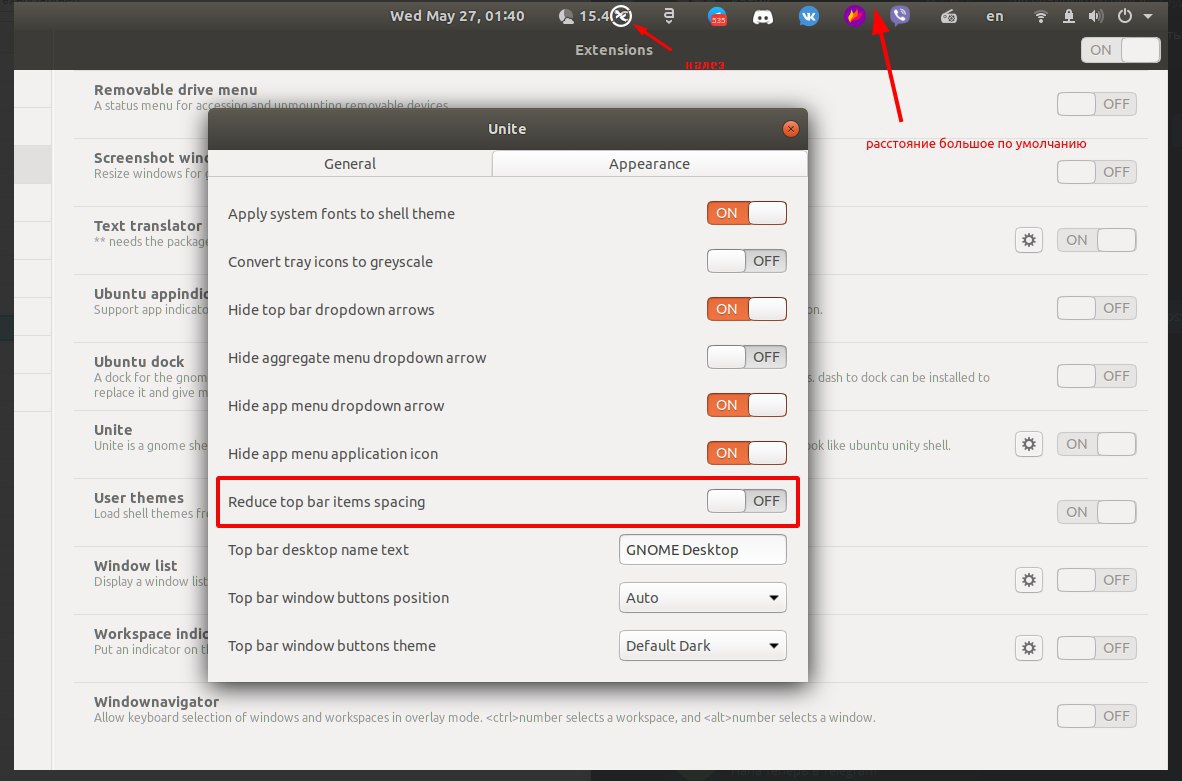Close the Unite preferences dialog
The height and width of the screenshot is (781, 1182).
click(x=790, y=129)
